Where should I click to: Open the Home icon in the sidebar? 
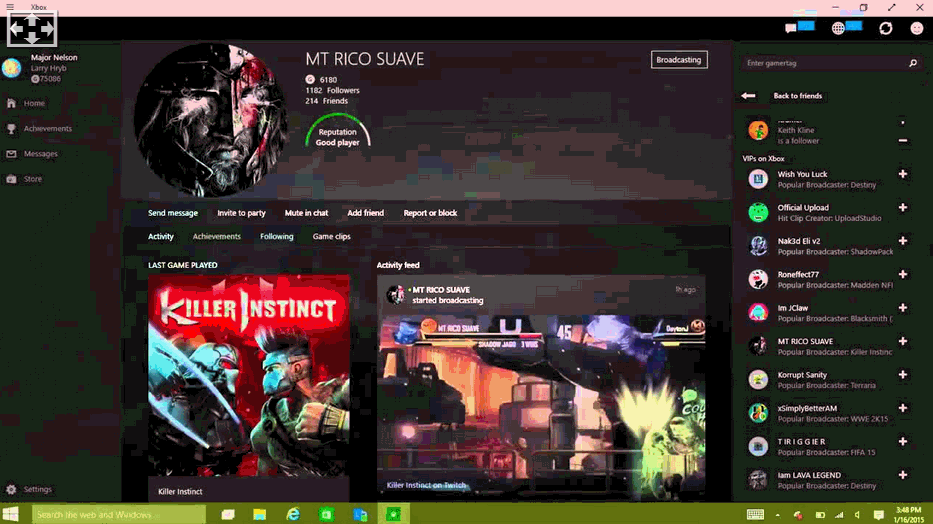11,103
